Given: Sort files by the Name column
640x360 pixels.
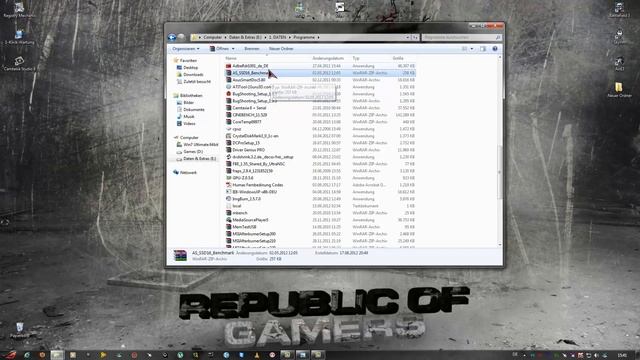Looking at the screenshot, I should [231, 58].
